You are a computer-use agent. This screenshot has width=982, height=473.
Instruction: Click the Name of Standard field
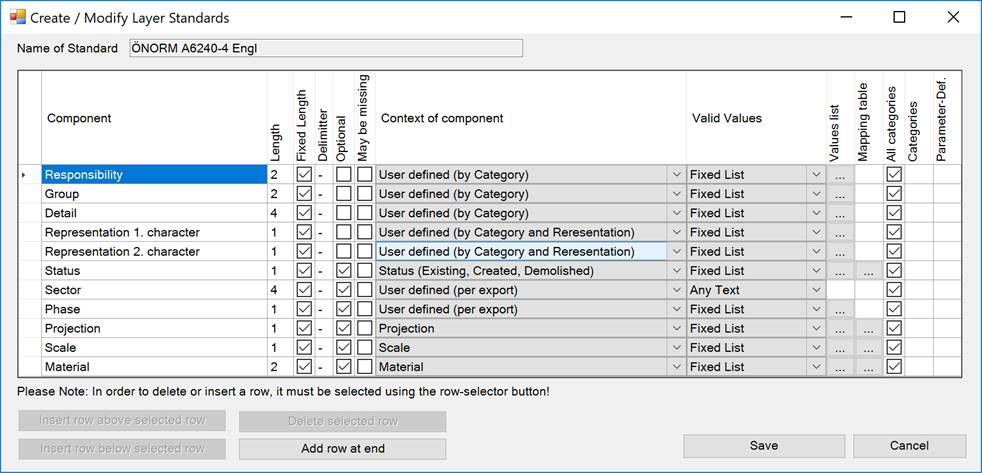pos(326,48)
